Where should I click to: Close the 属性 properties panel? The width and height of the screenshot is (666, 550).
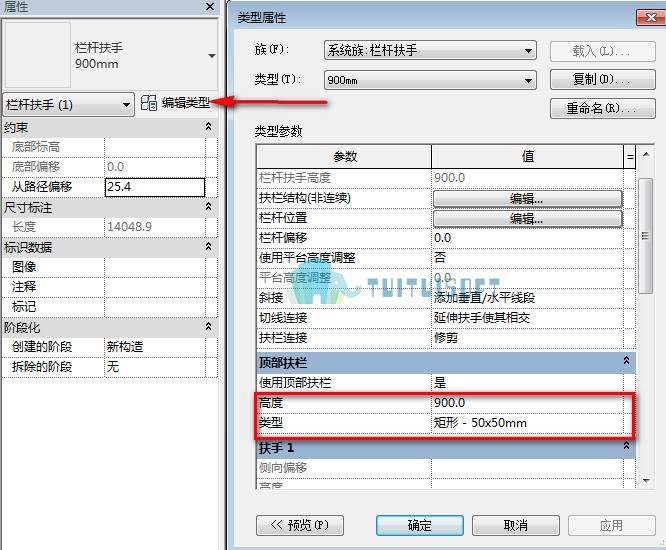210,6
